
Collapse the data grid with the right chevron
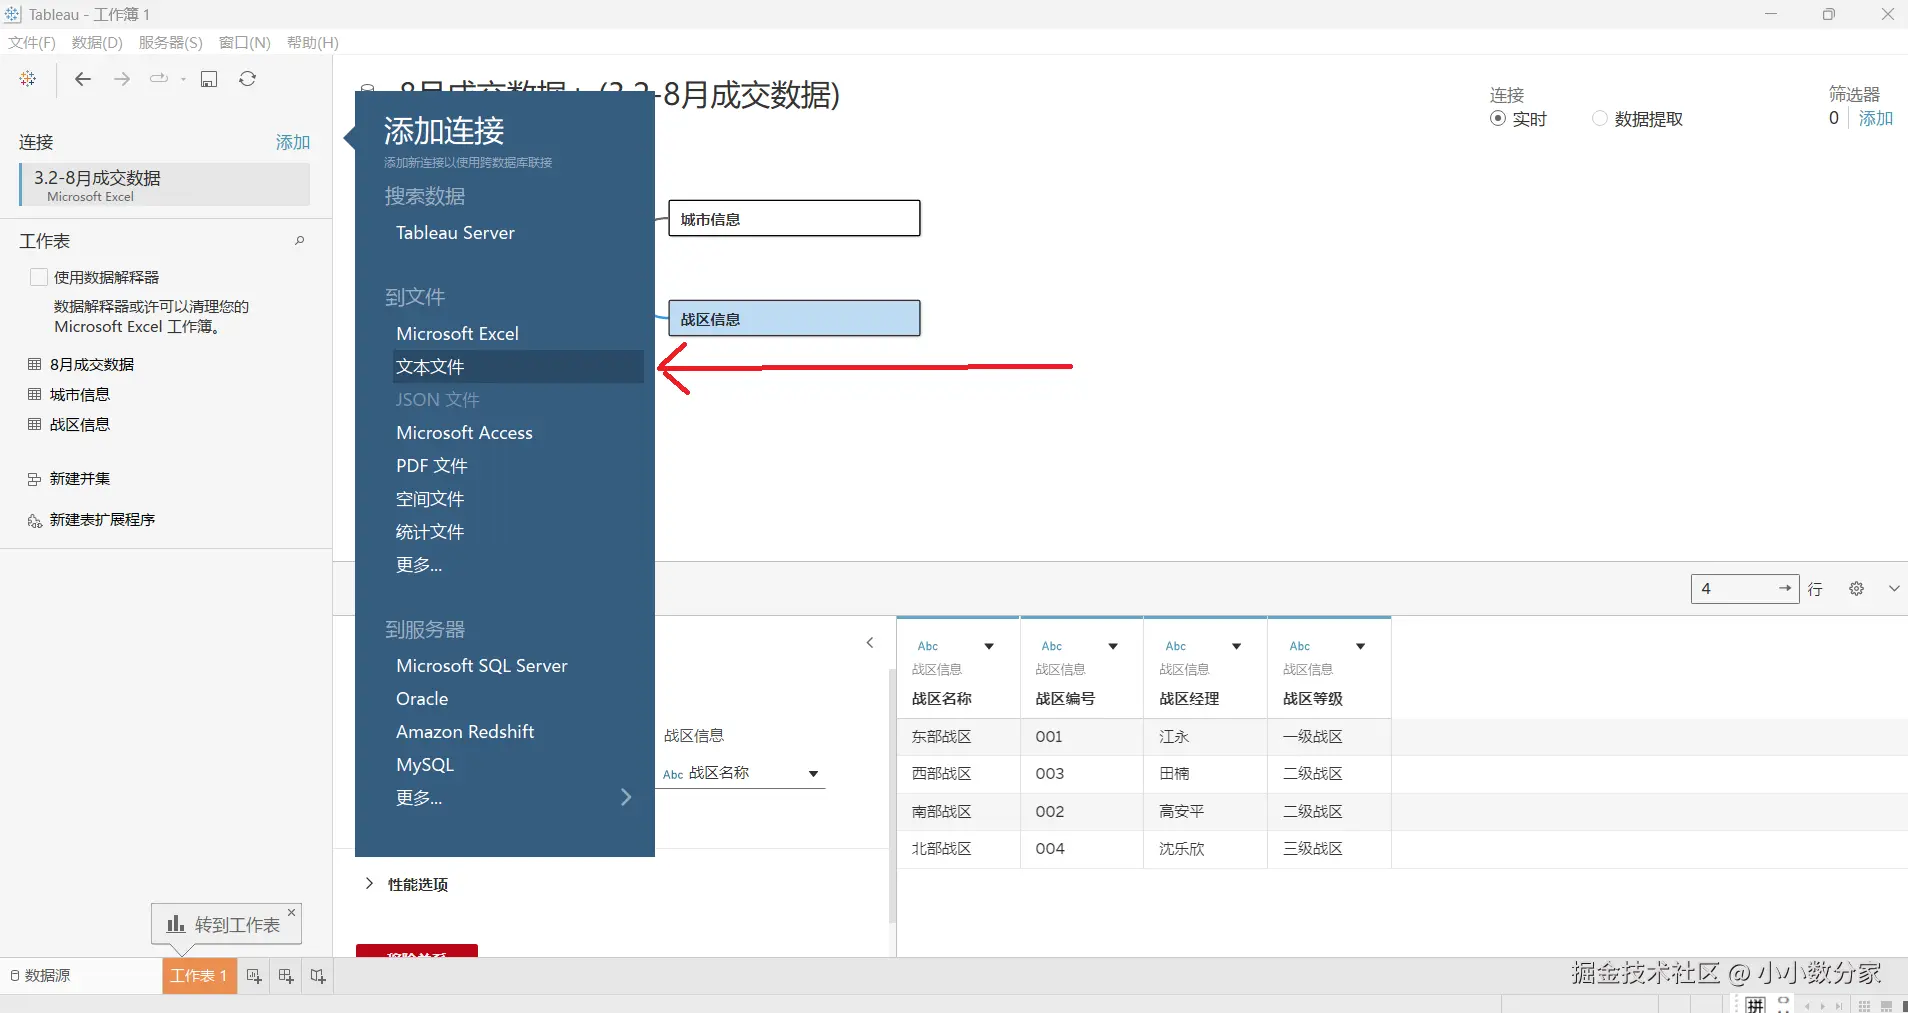[1894, 589]
